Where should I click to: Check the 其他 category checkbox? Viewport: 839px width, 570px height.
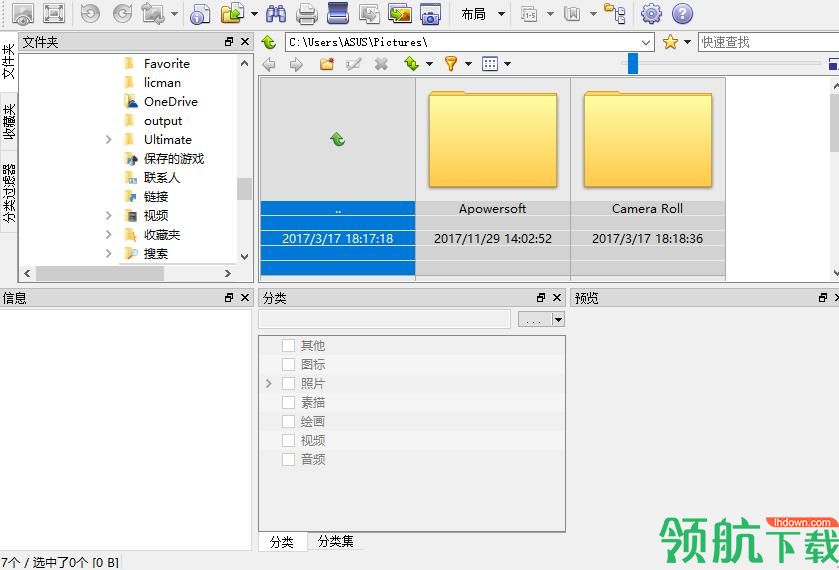click(x=288, y=345)
